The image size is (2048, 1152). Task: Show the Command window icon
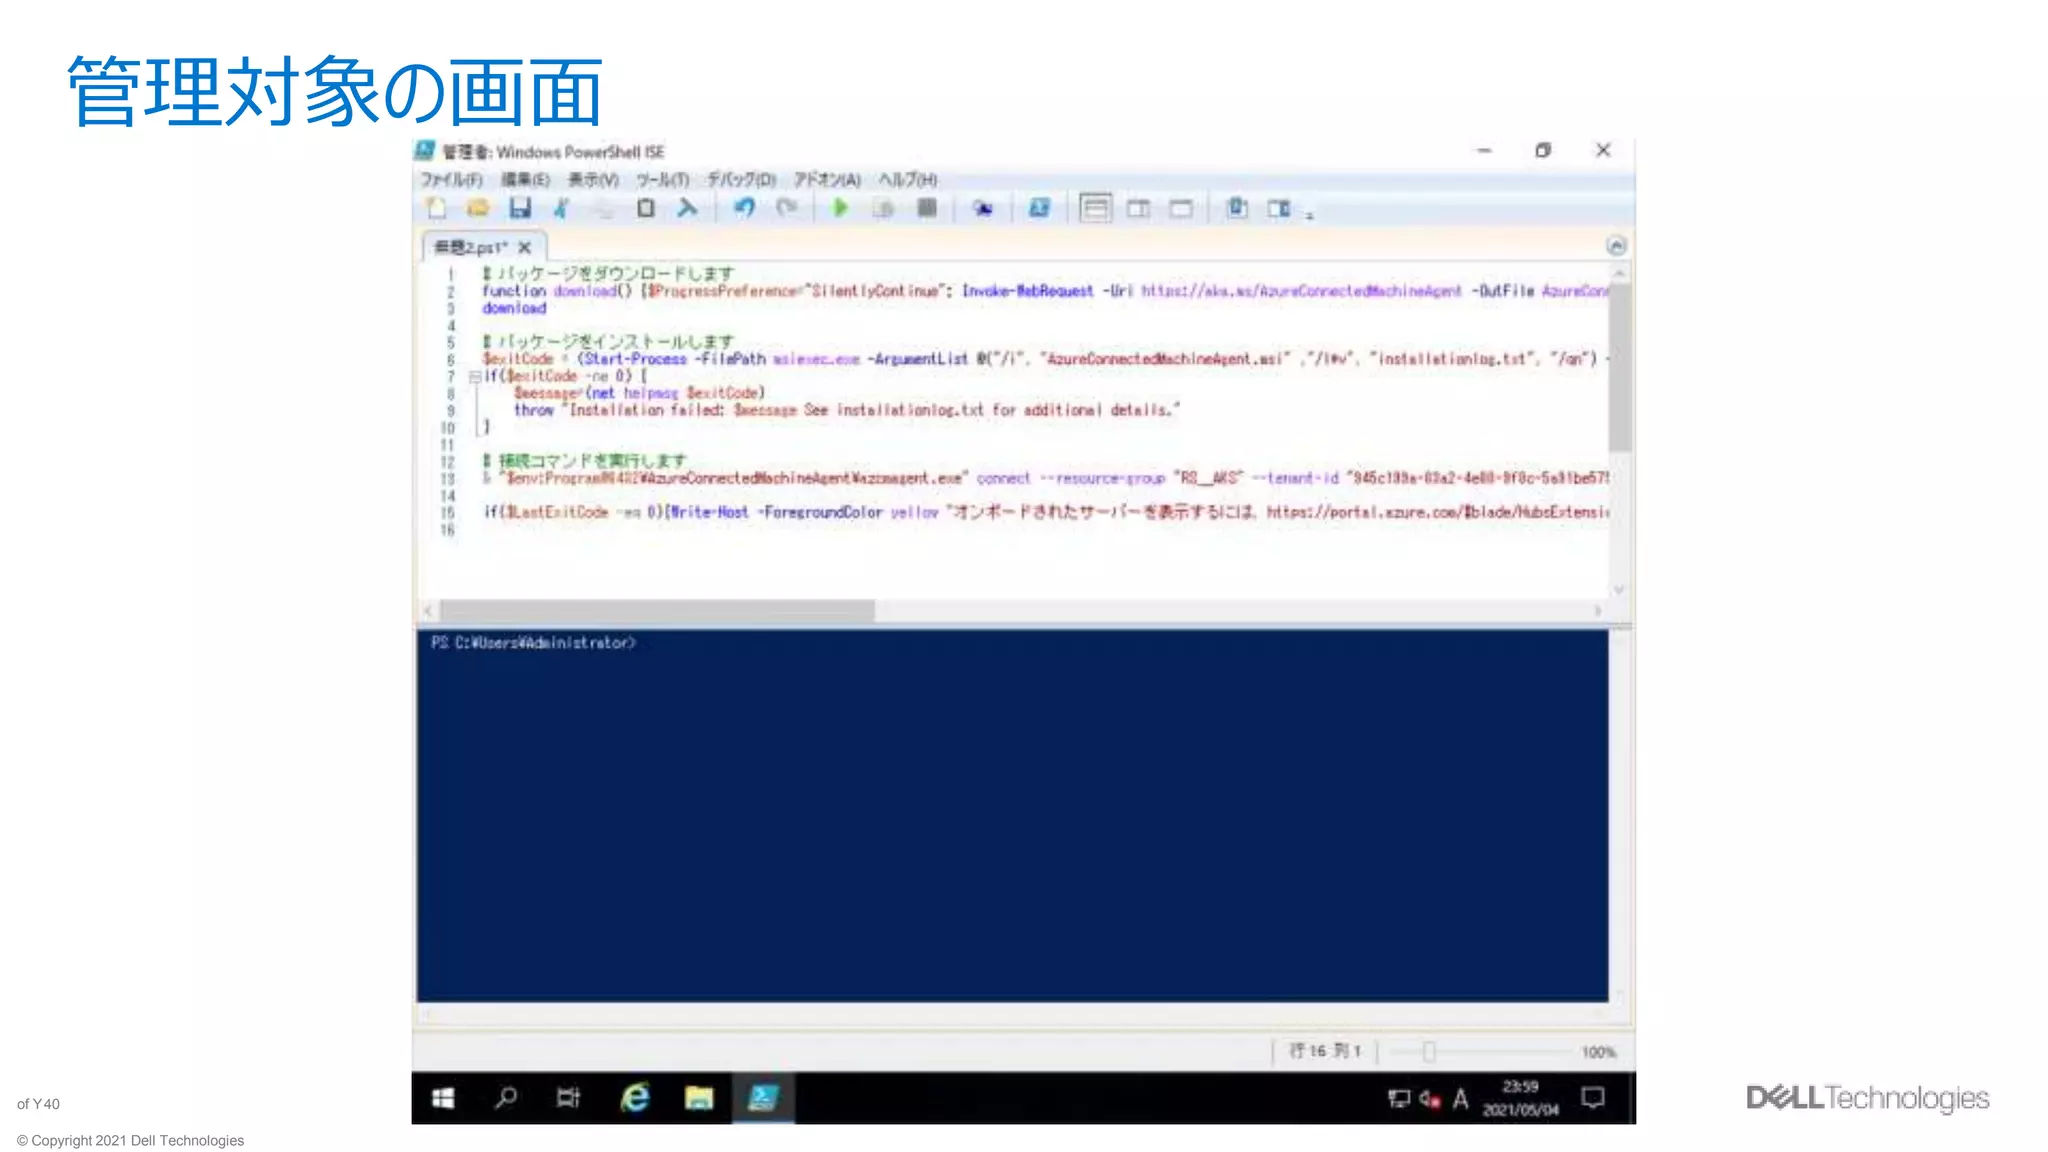(x=1237, y=208)
